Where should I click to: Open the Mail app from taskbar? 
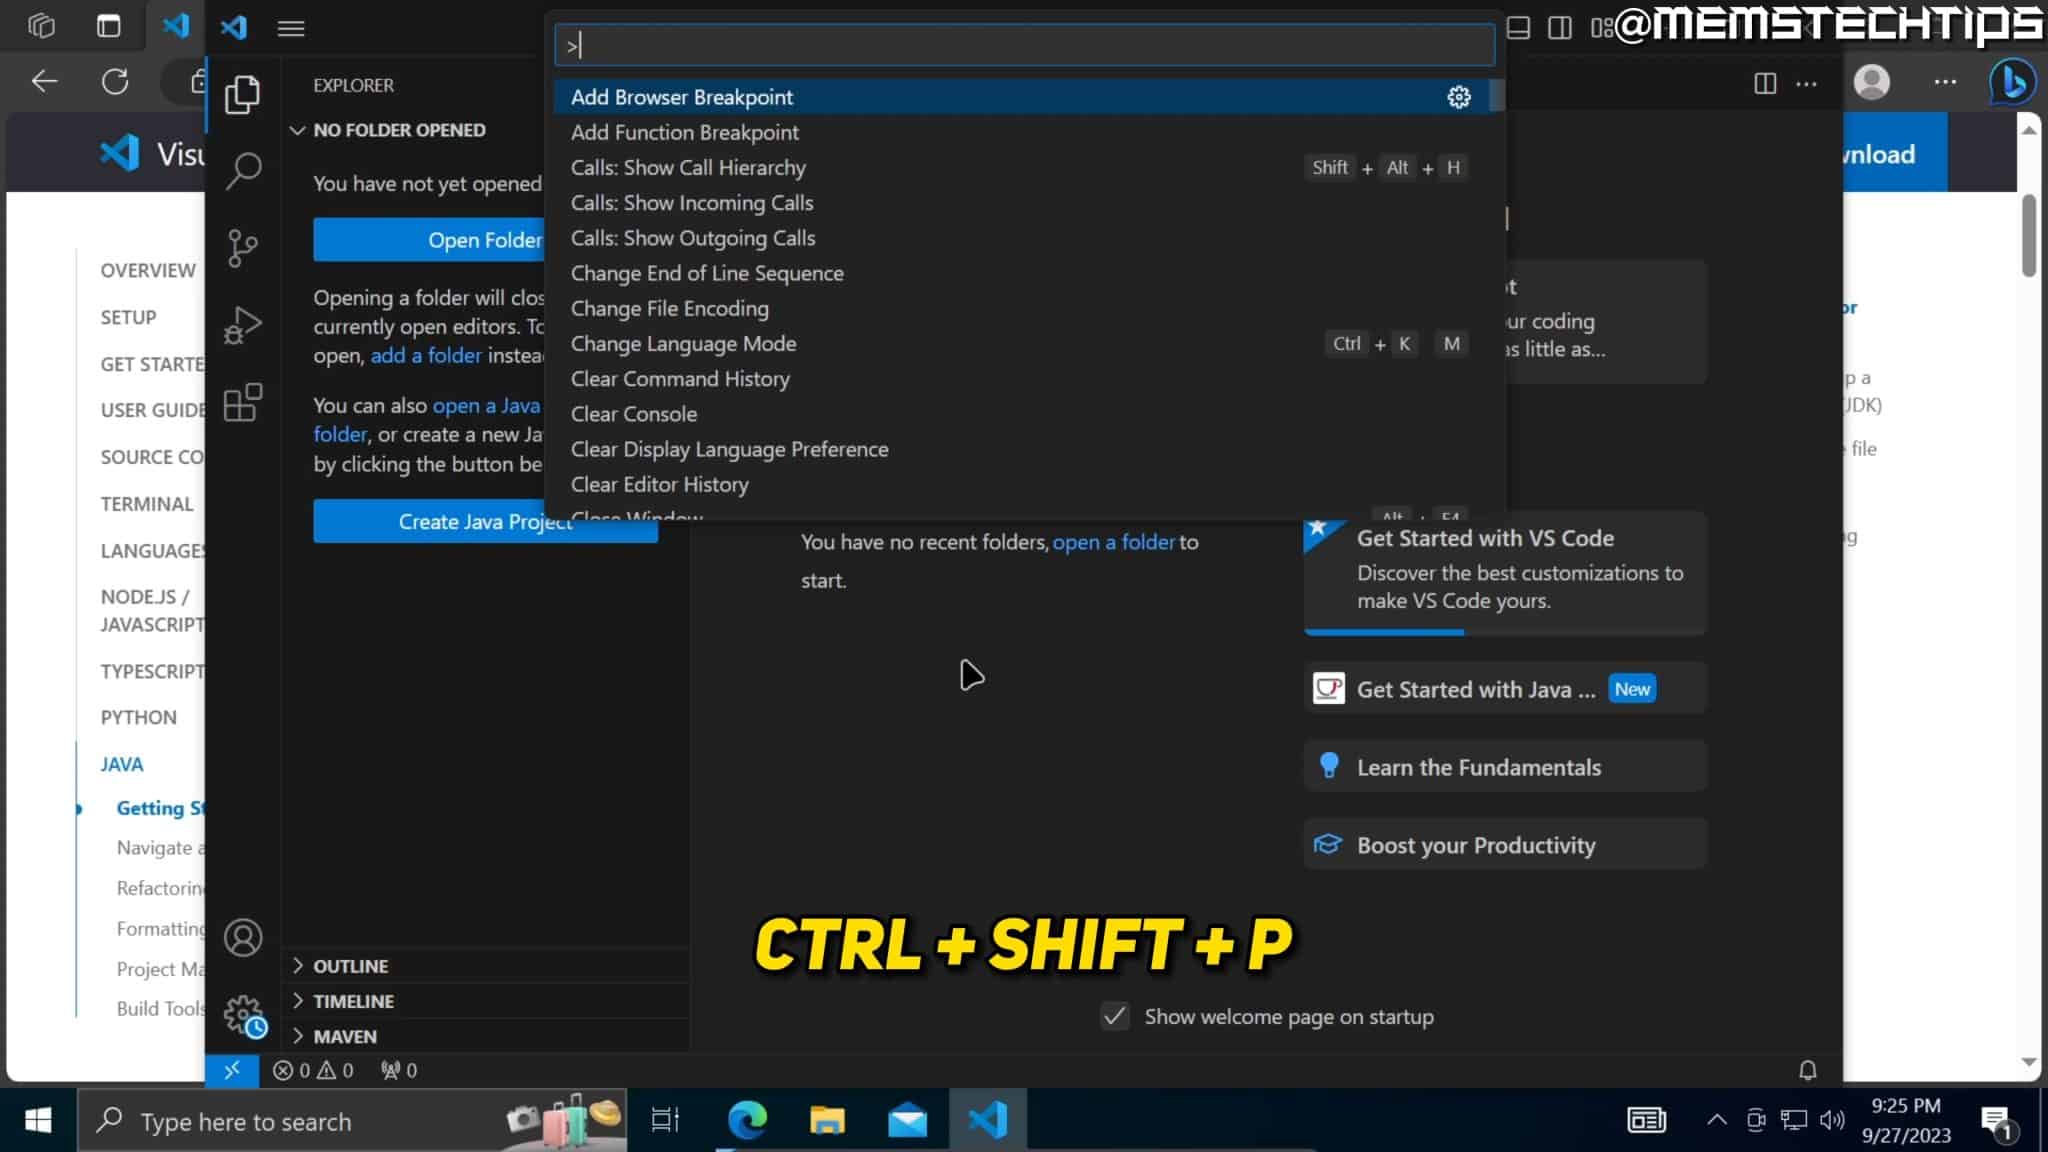click(907, 1120)
